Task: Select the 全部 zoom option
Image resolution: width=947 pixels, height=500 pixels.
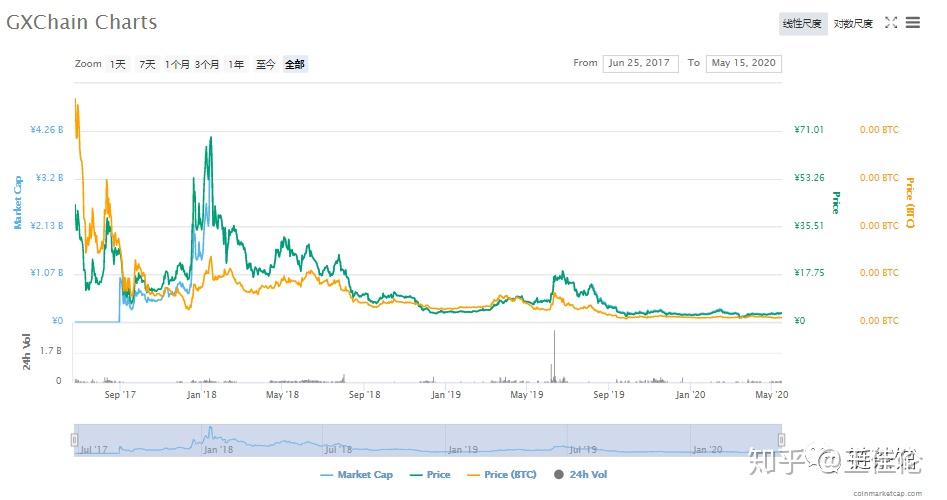Action: click(295, 64)
